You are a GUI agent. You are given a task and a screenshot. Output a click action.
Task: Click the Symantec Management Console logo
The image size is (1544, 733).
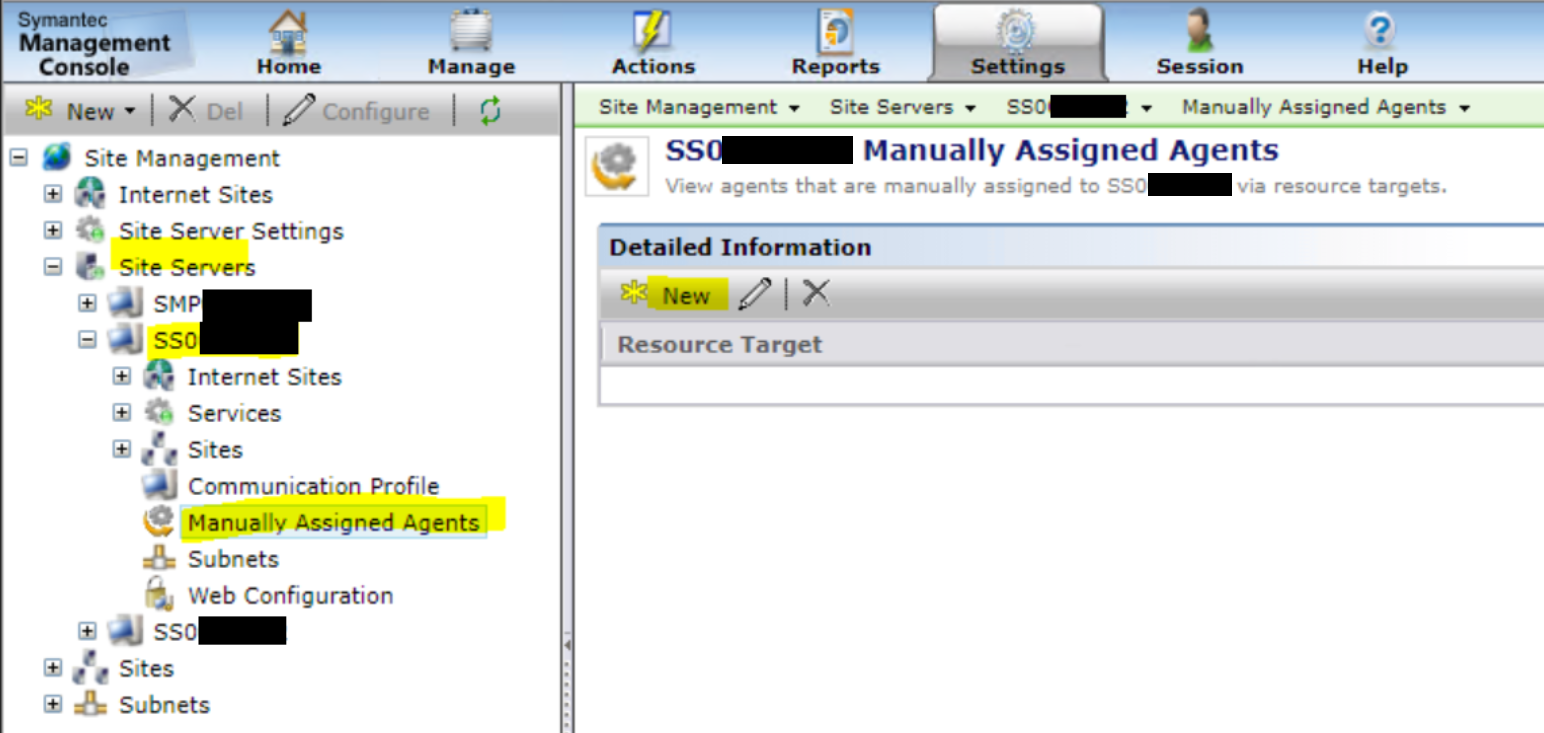click(x=94, y=44)
